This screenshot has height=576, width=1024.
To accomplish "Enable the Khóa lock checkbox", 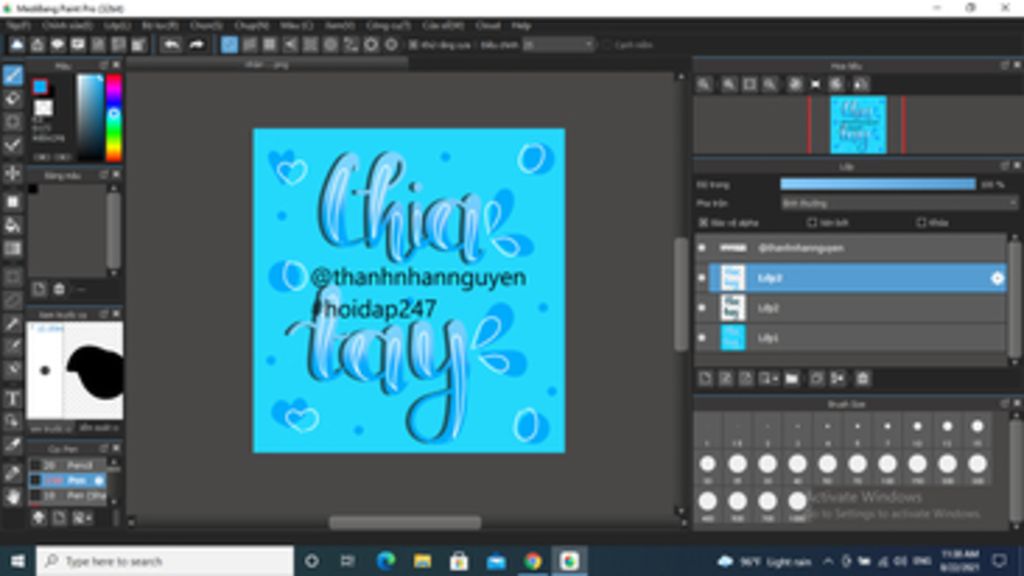I will pos(921,223).
